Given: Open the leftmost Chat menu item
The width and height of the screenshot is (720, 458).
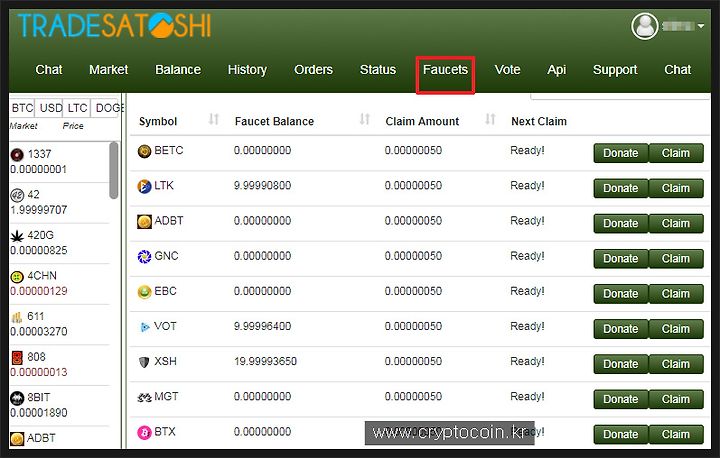Looking at the screenshot, I should point(49,70).
